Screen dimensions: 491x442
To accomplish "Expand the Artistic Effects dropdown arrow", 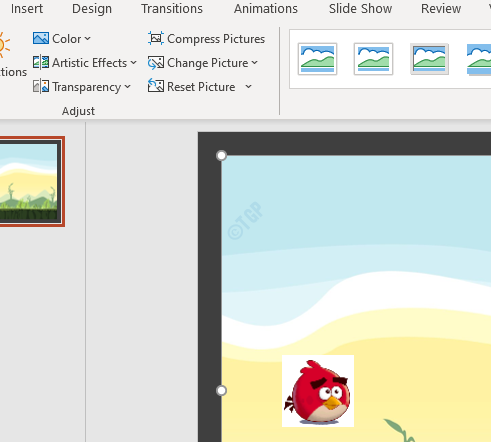I will (134, 63).
